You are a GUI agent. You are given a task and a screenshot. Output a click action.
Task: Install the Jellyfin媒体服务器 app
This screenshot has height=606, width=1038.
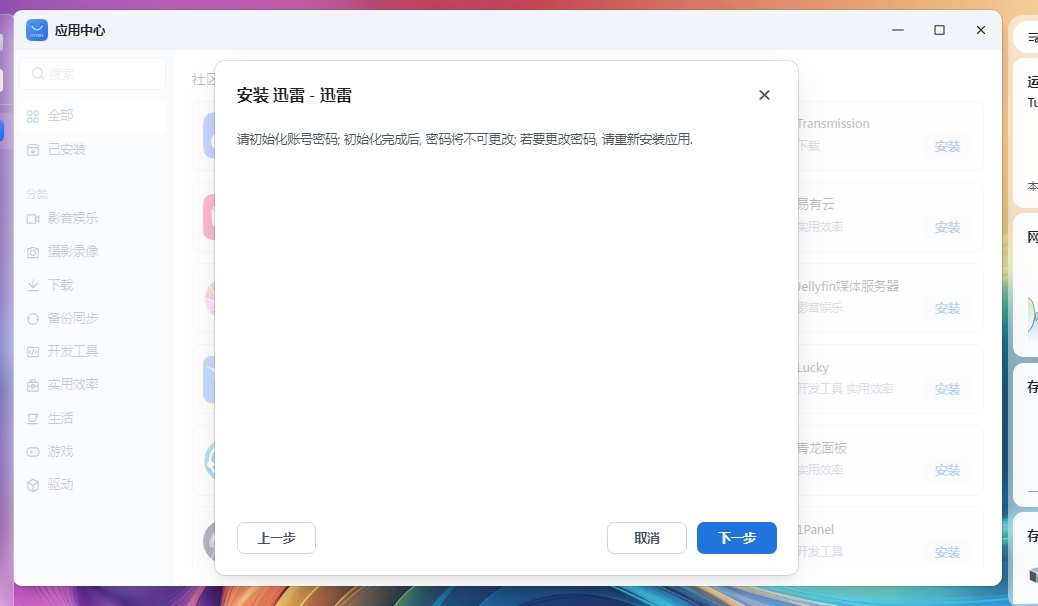point(947,309)
